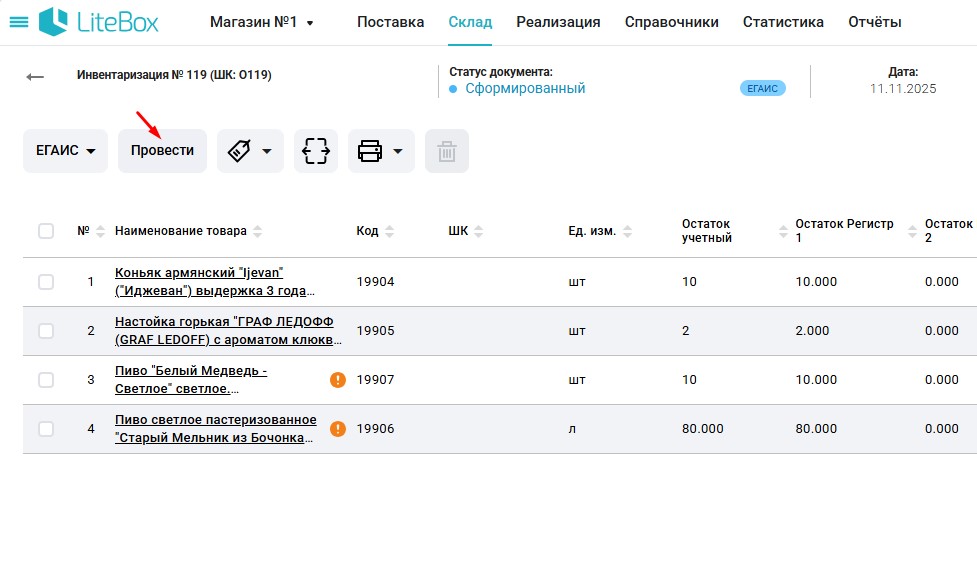Click the warning icon on Пиво Белый Медведь row

(x=337, y=380)
